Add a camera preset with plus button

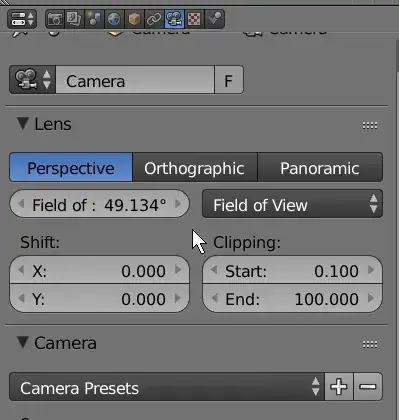pyautogui.click(x=339, y=387)
